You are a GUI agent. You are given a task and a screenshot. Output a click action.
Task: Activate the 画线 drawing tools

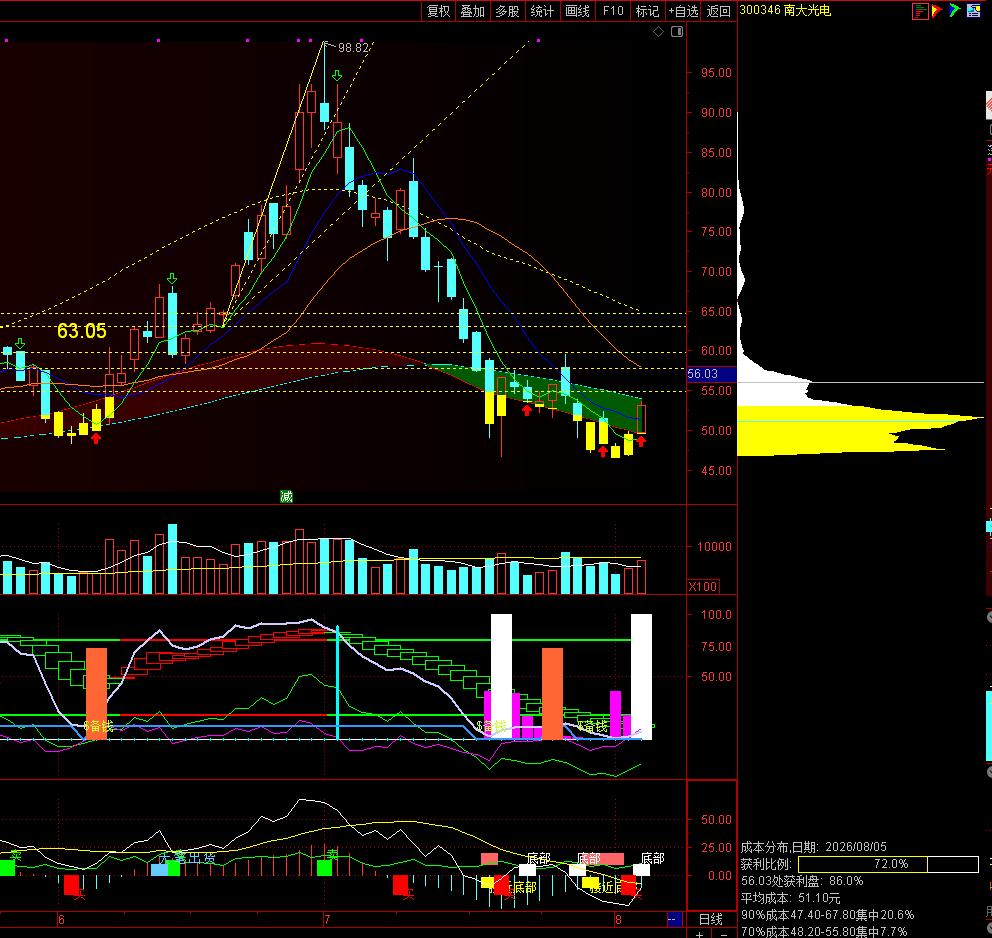coord(577,11)
